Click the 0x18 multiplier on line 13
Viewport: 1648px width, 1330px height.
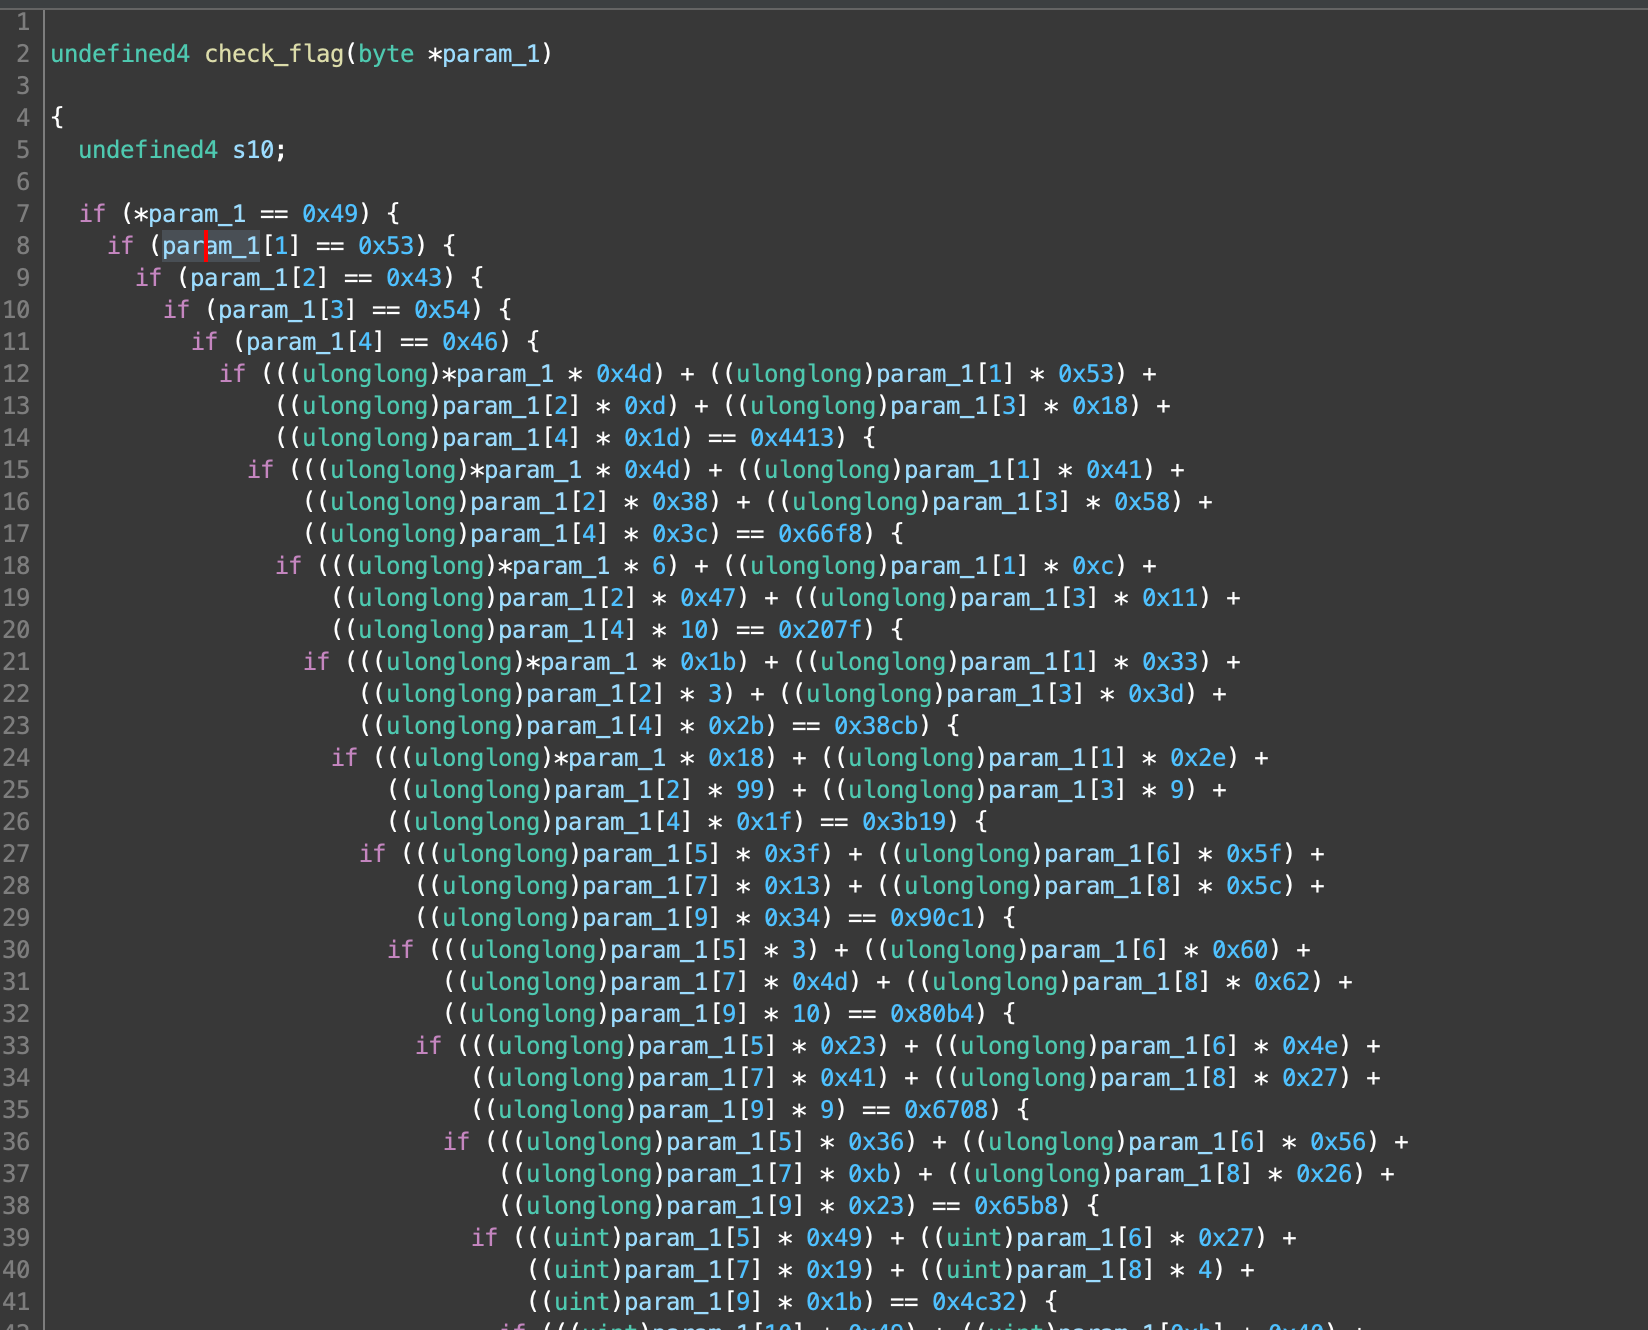[x=1100, y=406]
